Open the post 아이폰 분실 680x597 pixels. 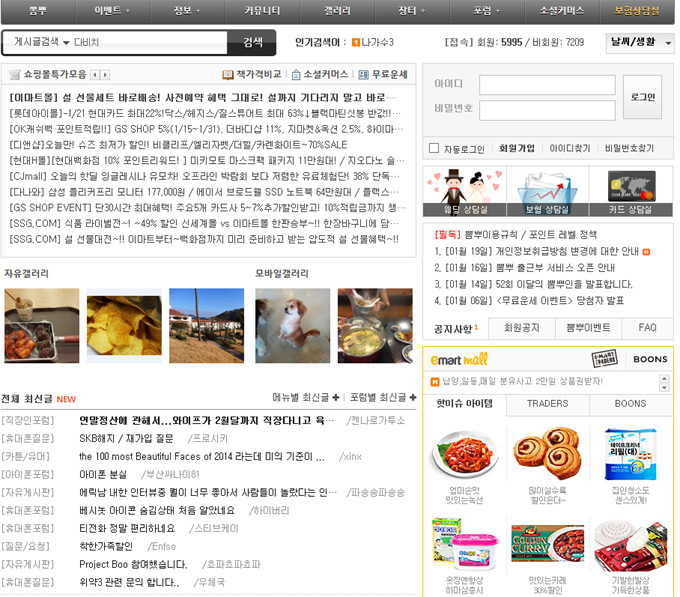coord(103,474)
